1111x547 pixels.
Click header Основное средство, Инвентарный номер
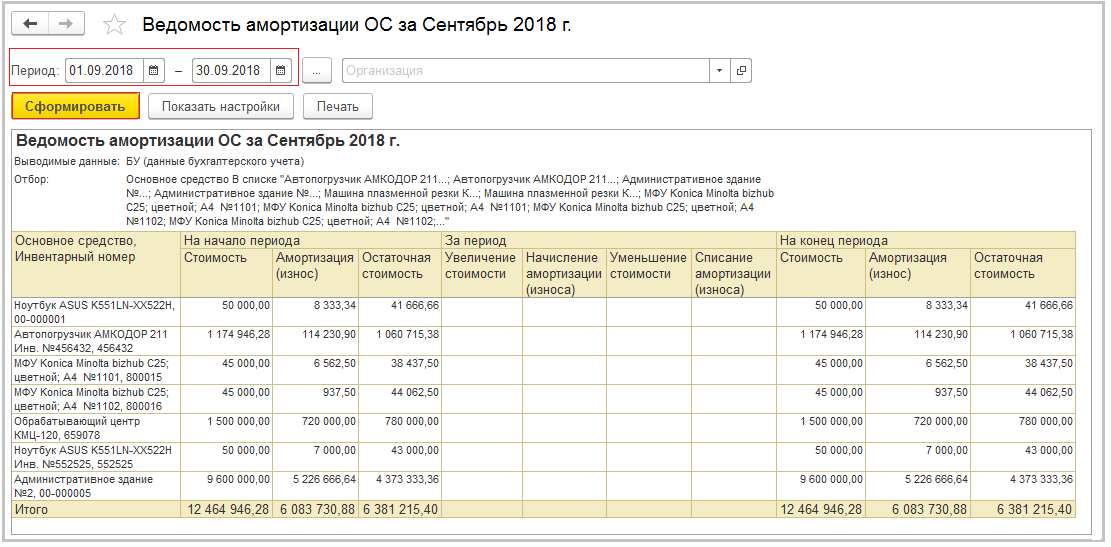(x=96, y=264)
